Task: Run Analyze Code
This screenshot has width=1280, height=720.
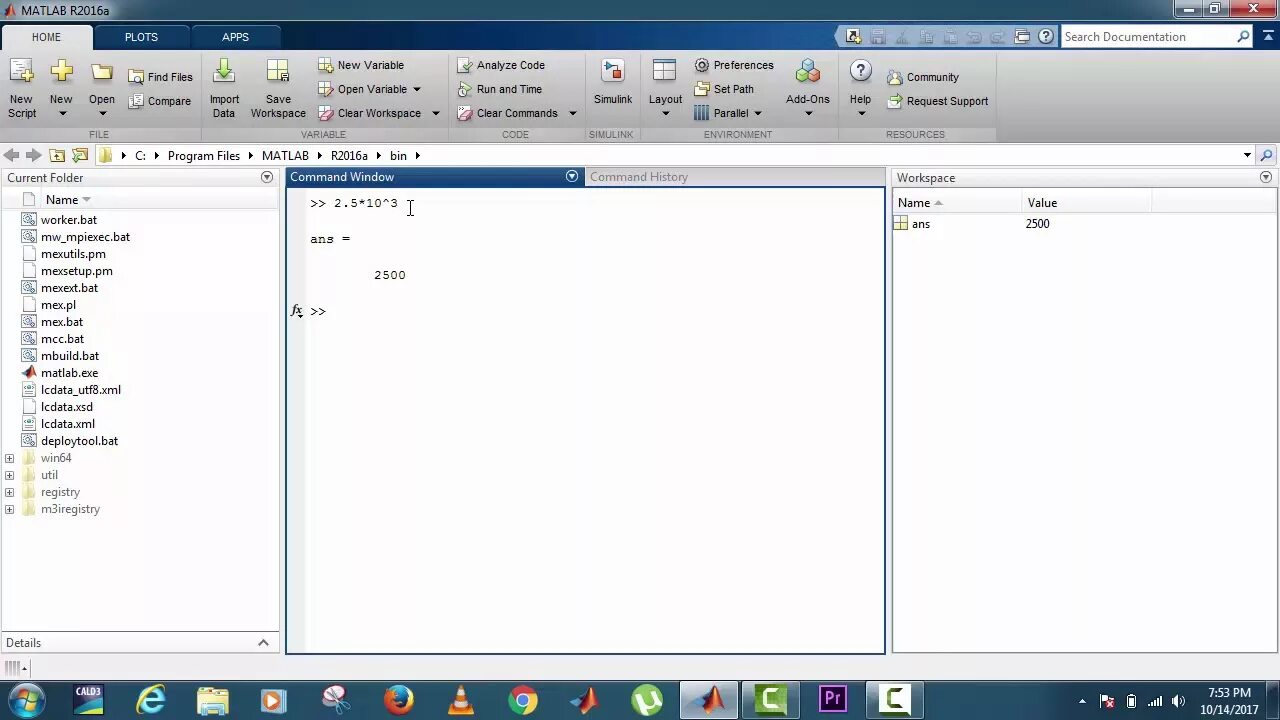Action: (x=501, y=65)
